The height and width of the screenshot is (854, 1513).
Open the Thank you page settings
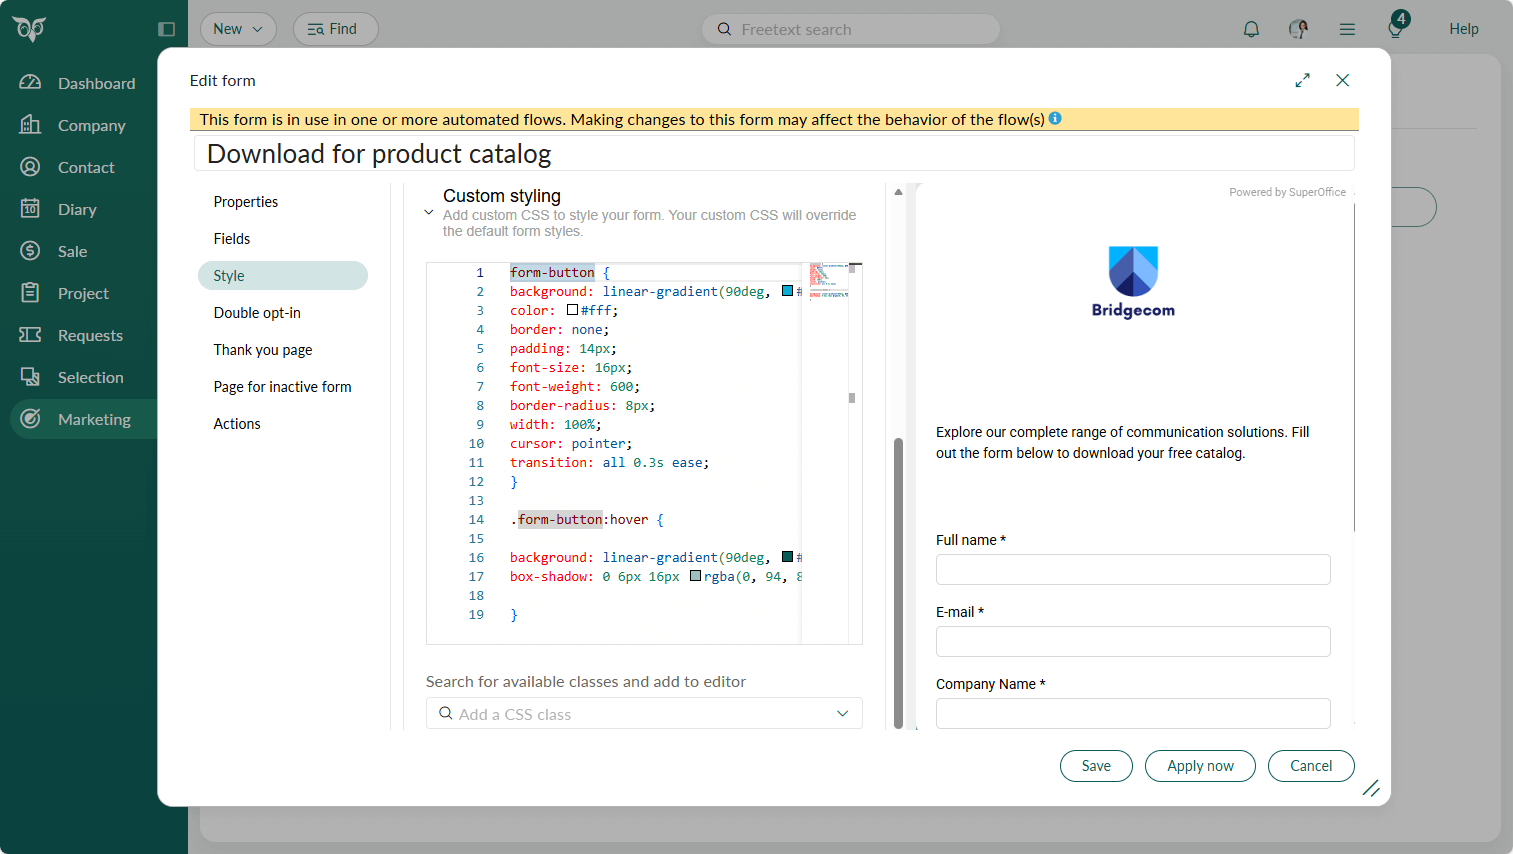[x=262, y=349]
